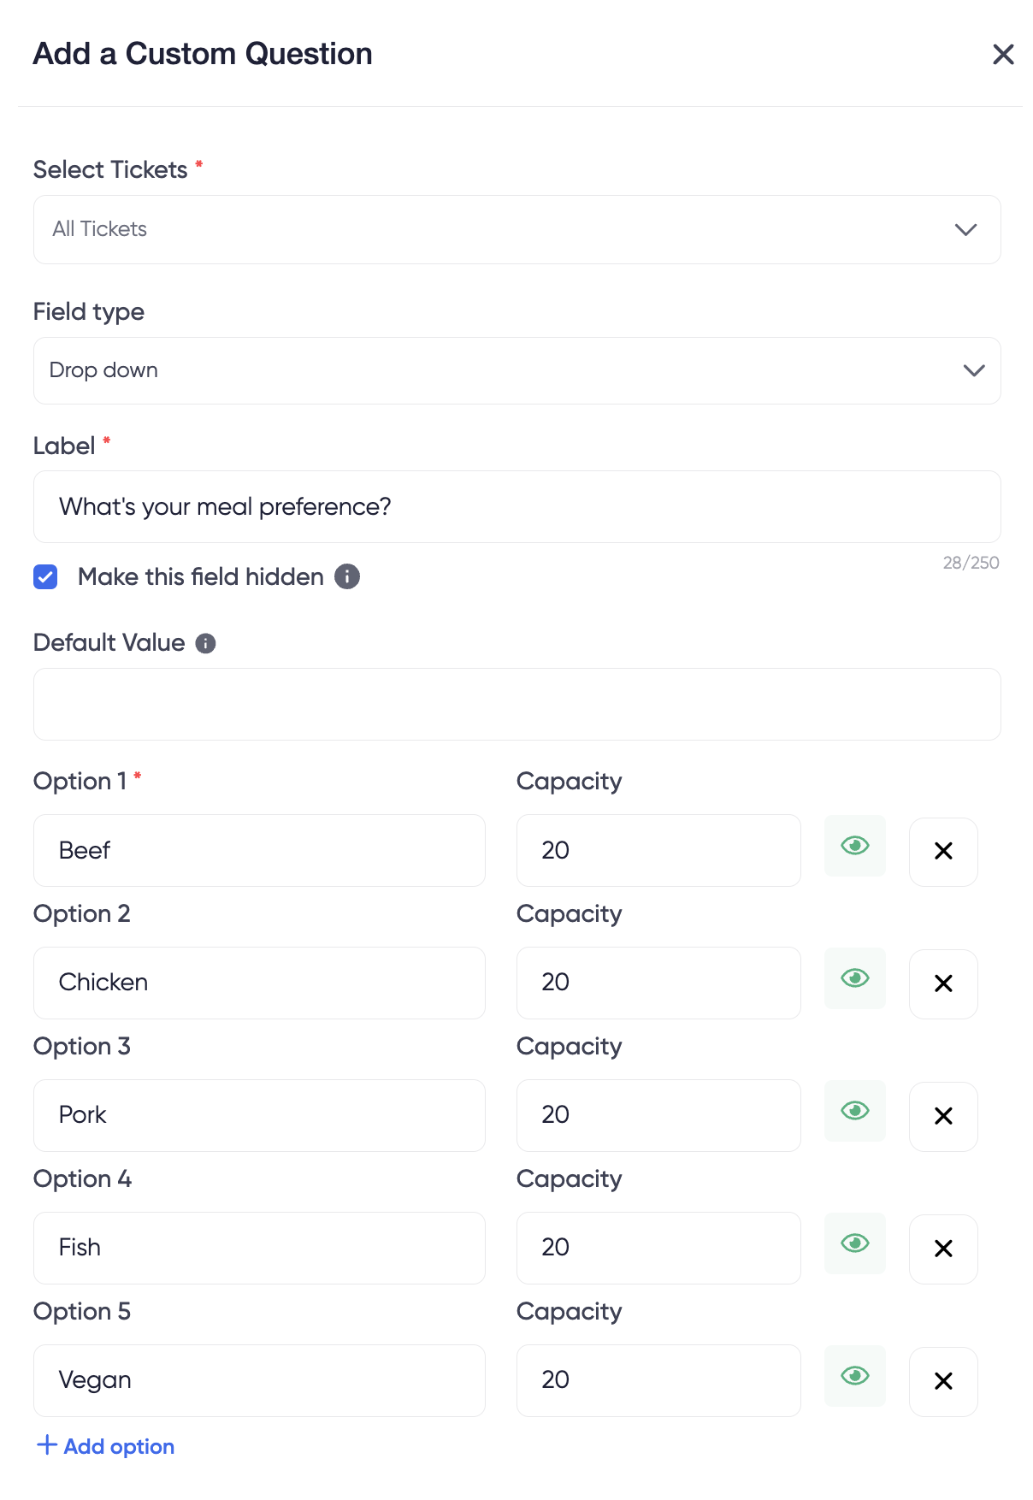Hide the Pork option with the eye icon

click(855, 1111)
